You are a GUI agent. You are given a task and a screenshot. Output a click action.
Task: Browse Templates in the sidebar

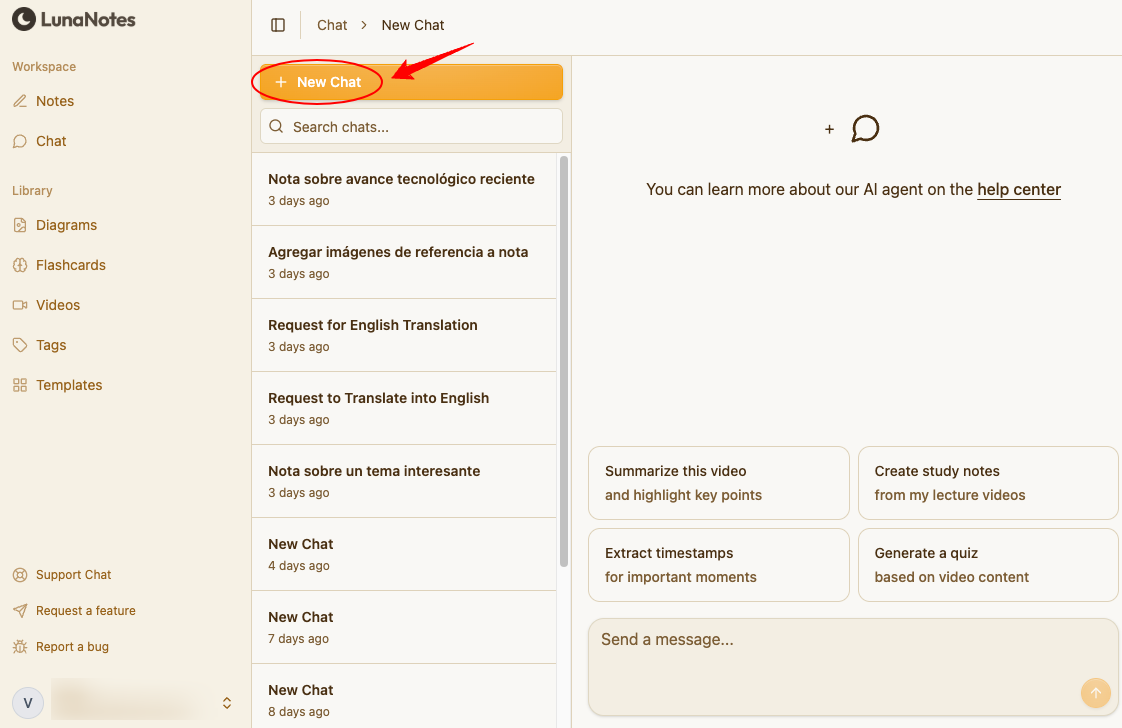click(69, 385)
